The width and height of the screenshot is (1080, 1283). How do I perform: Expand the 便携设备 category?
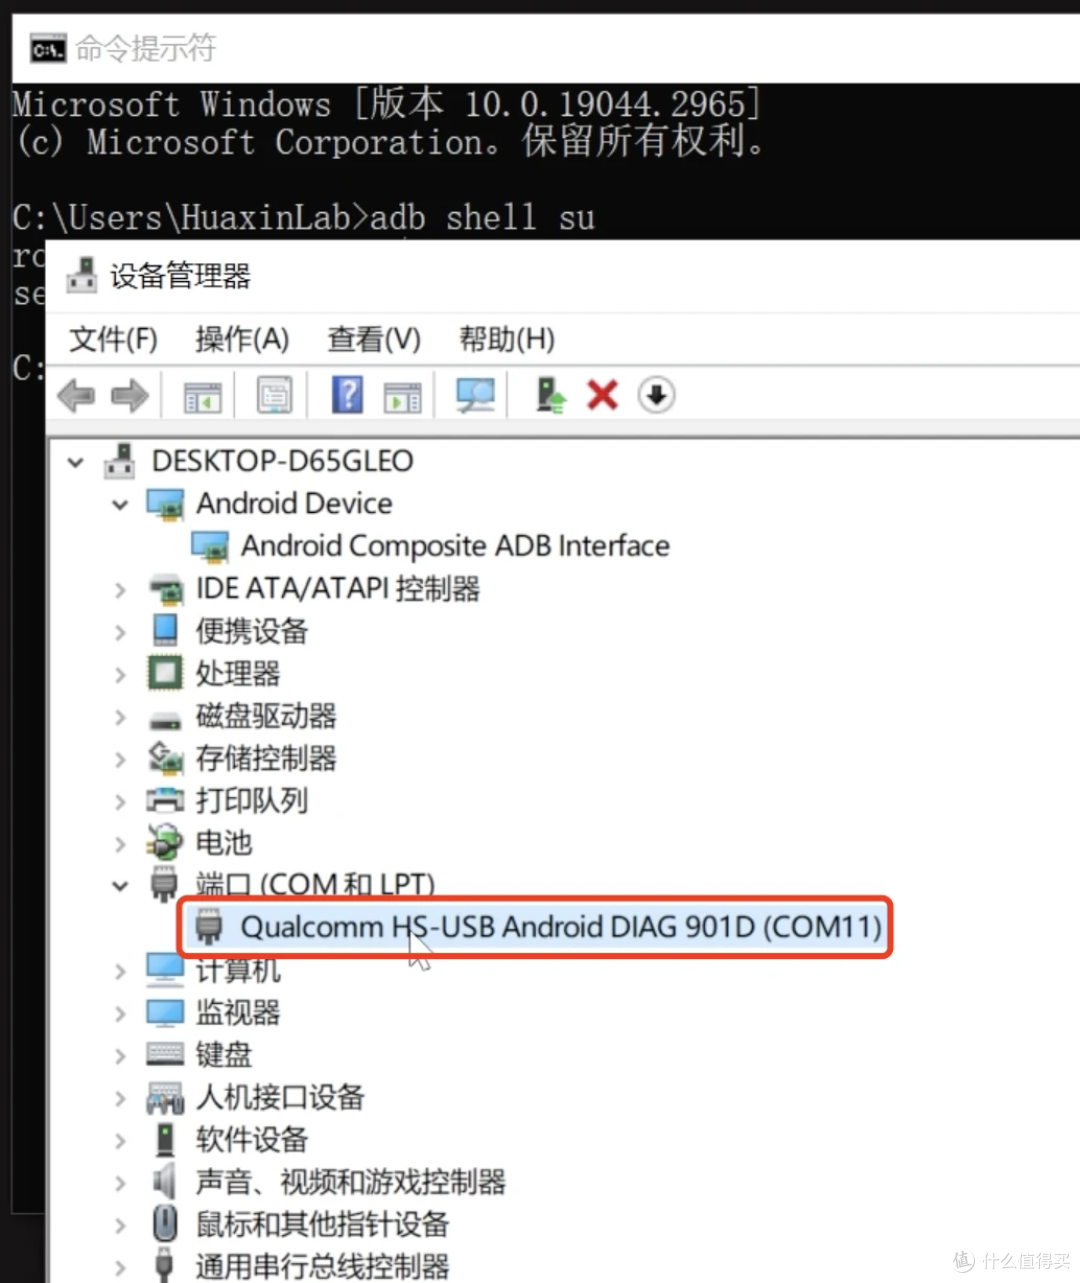[x=120, y=632]
